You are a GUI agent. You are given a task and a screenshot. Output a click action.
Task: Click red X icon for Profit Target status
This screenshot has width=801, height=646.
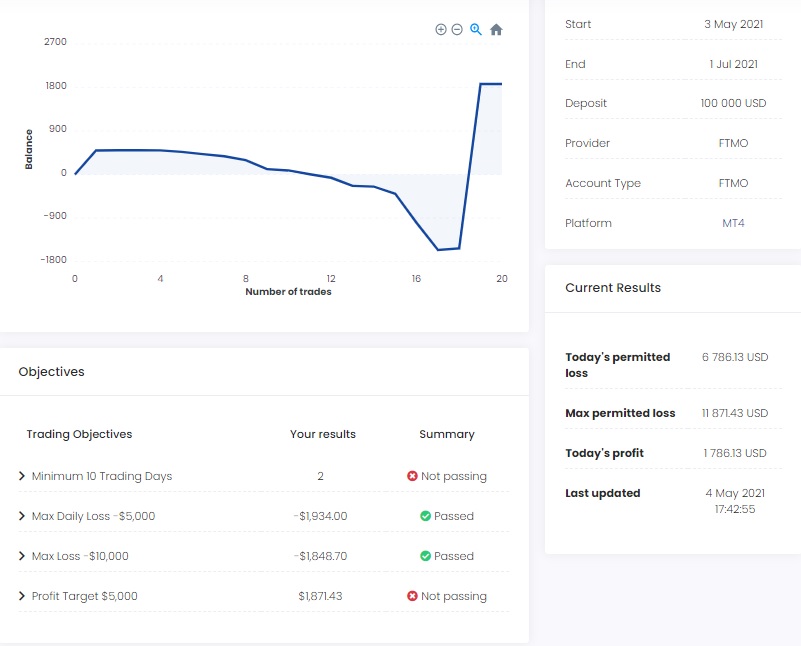[412, 596]
